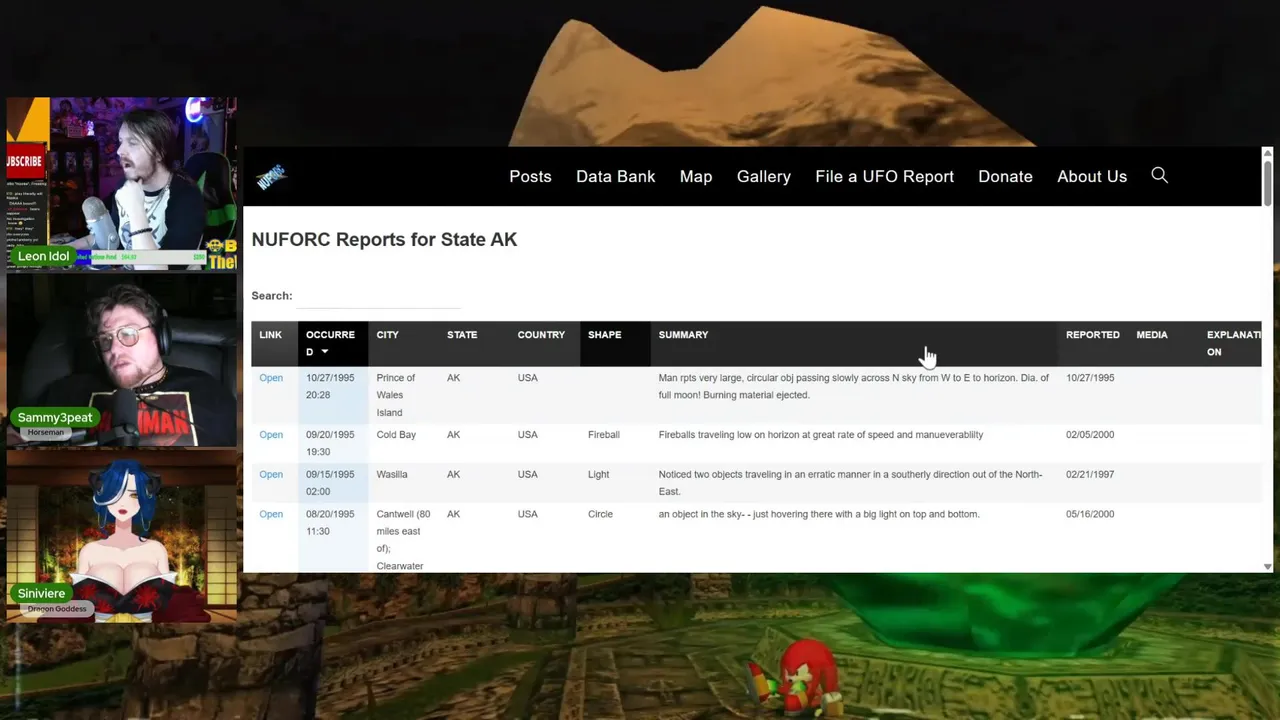Click the Subscribe badge on Leon's feed
Viewport: 1280px width, 720px height.
coord(24,161)
